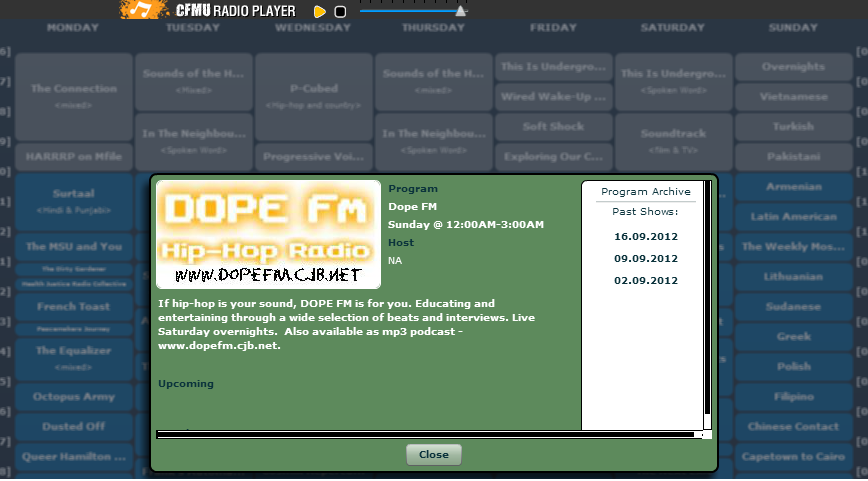Open the Vietnamese program
Screen dimensions: 868x481
794,96
